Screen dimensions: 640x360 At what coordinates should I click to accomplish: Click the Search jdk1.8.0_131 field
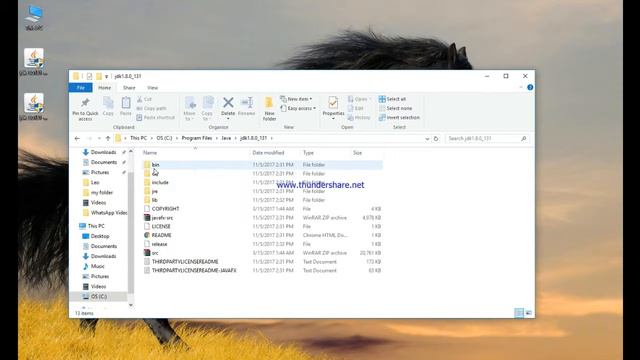tap(487, 139)
